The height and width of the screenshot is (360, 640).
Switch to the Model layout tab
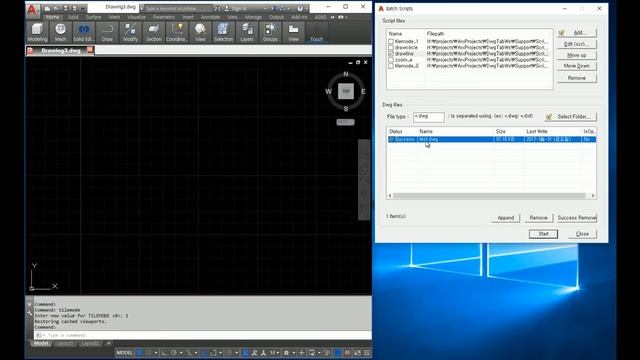click(x=41, y=343)
